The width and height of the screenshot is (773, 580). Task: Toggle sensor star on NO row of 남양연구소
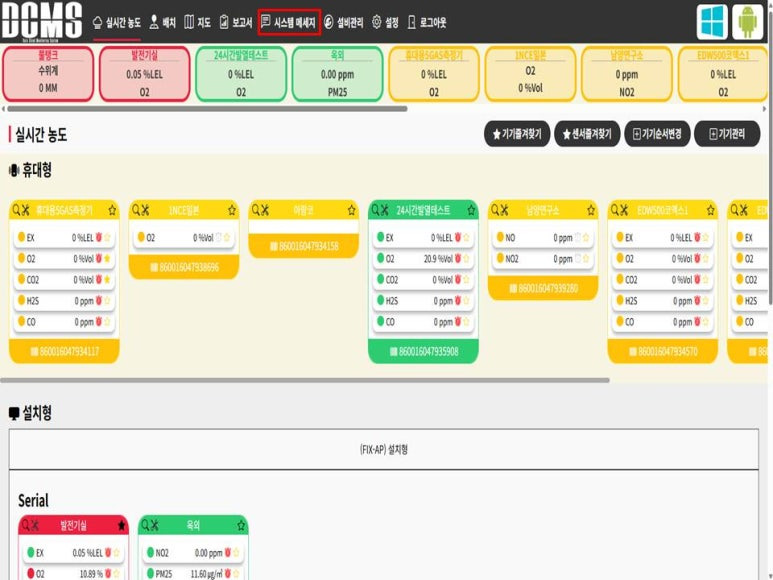[x=586, y=238]
